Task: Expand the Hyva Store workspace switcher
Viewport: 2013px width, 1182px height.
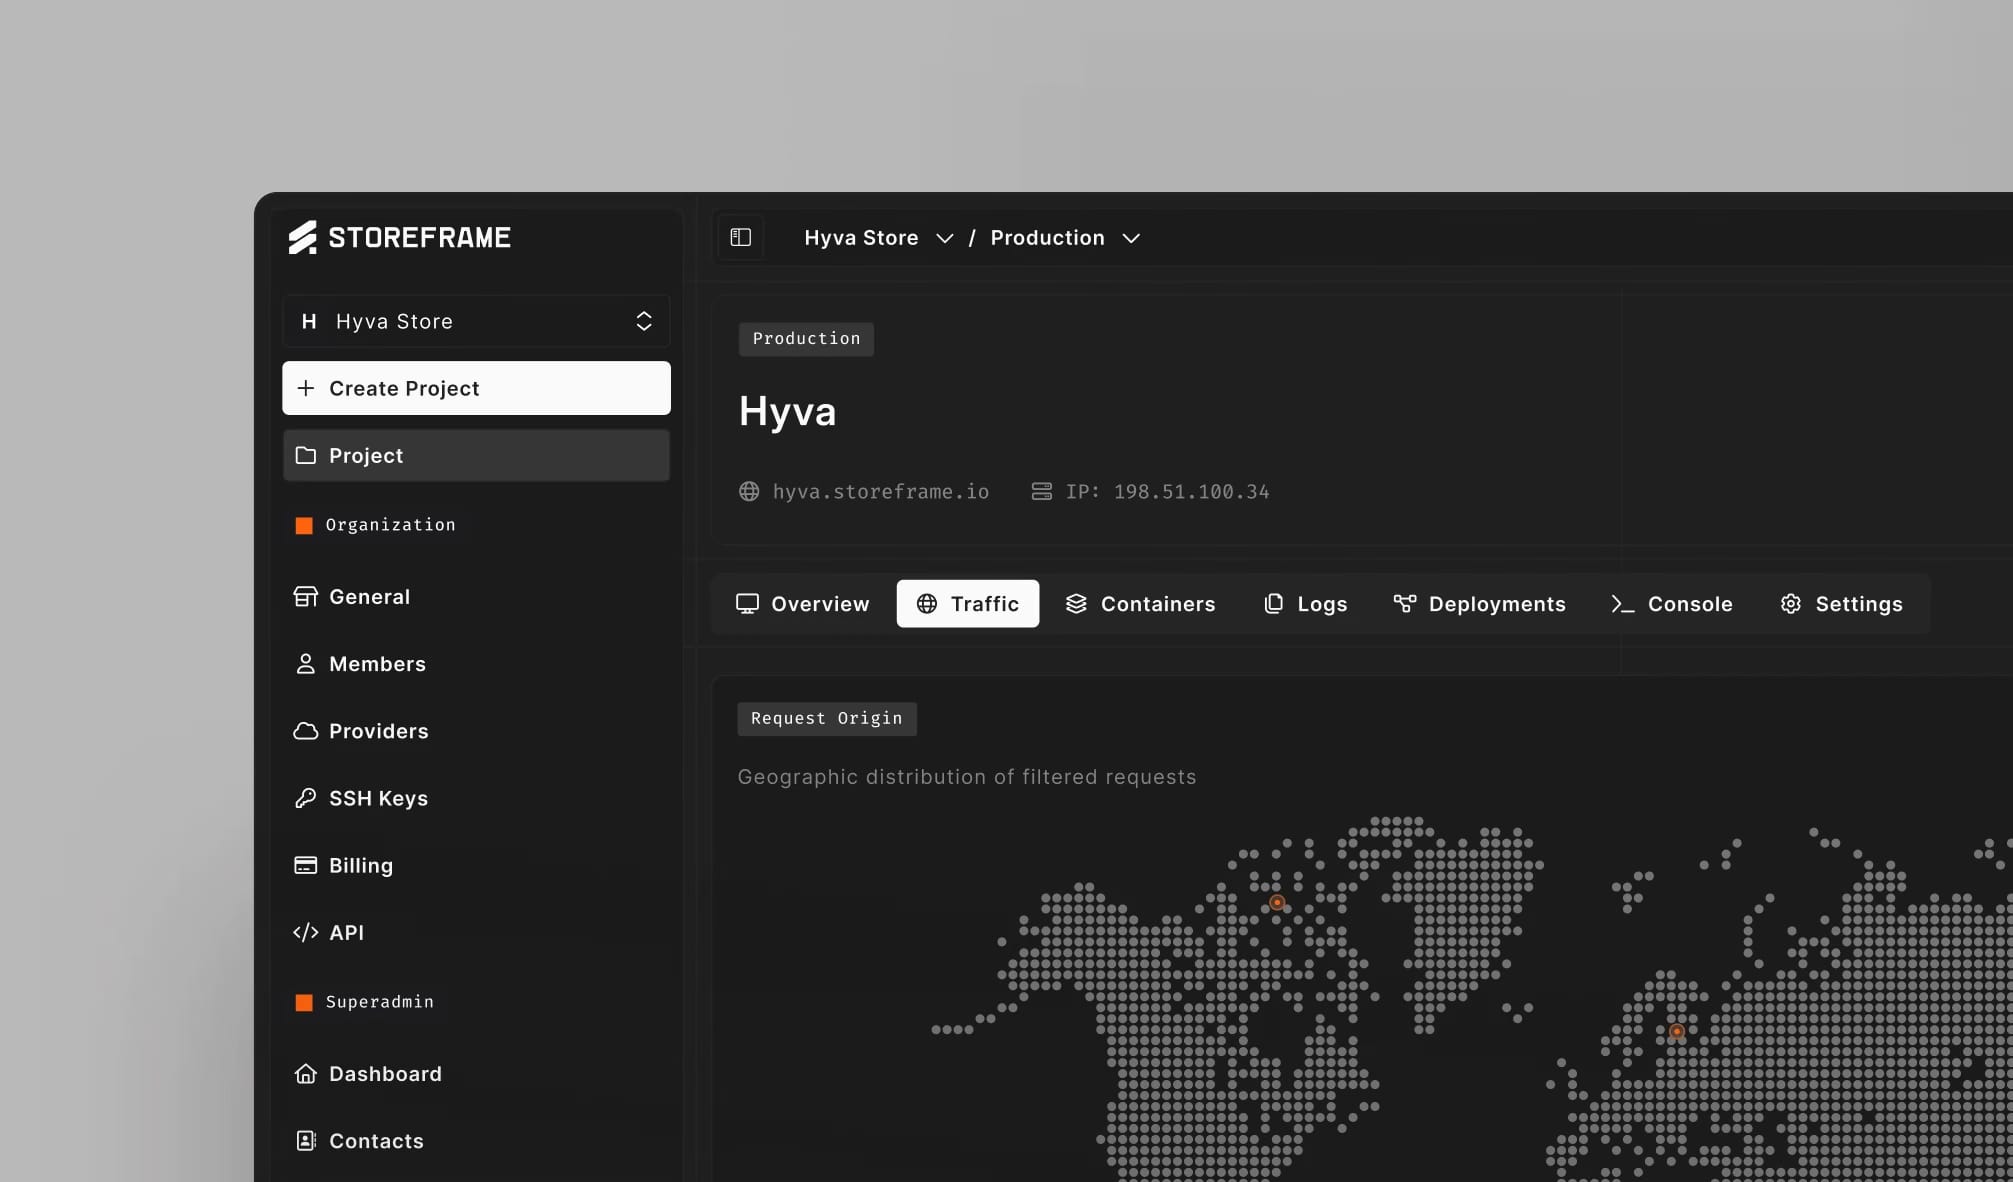Action: pyautogui.click(x=476, y=321)
